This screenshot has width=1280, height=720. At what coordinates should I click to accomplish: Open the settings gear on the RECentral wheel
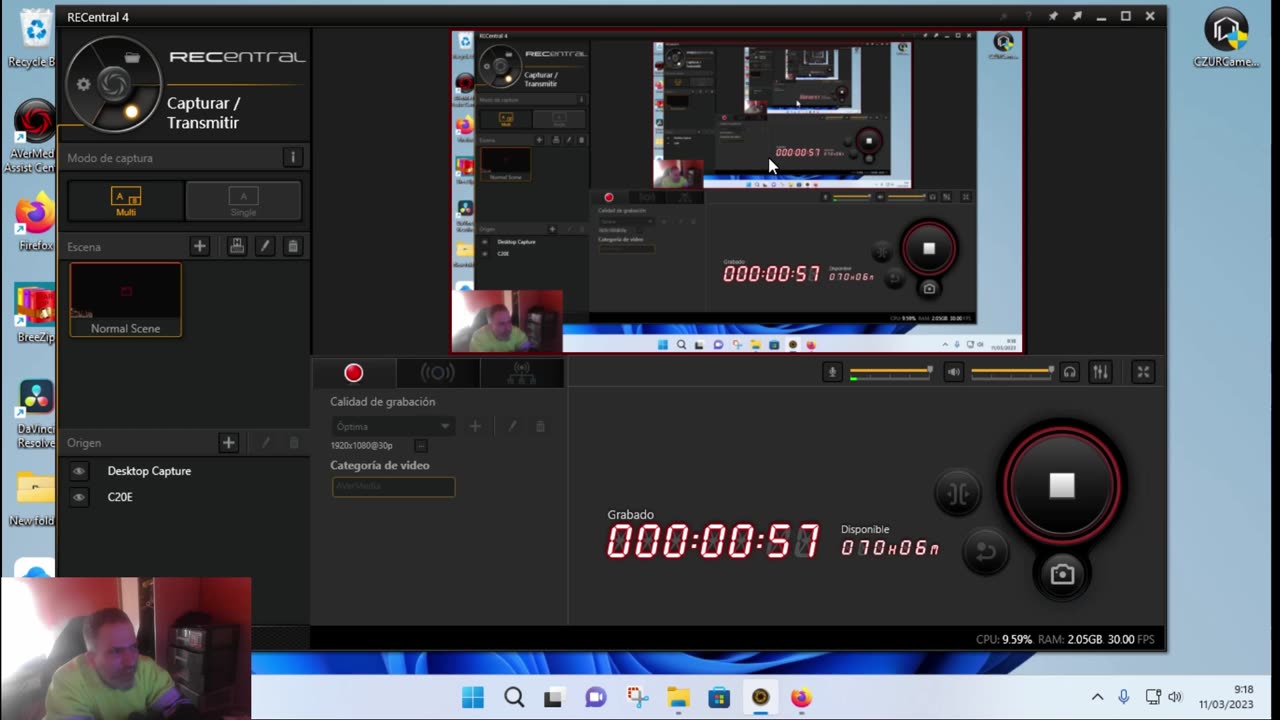point(84,85)
